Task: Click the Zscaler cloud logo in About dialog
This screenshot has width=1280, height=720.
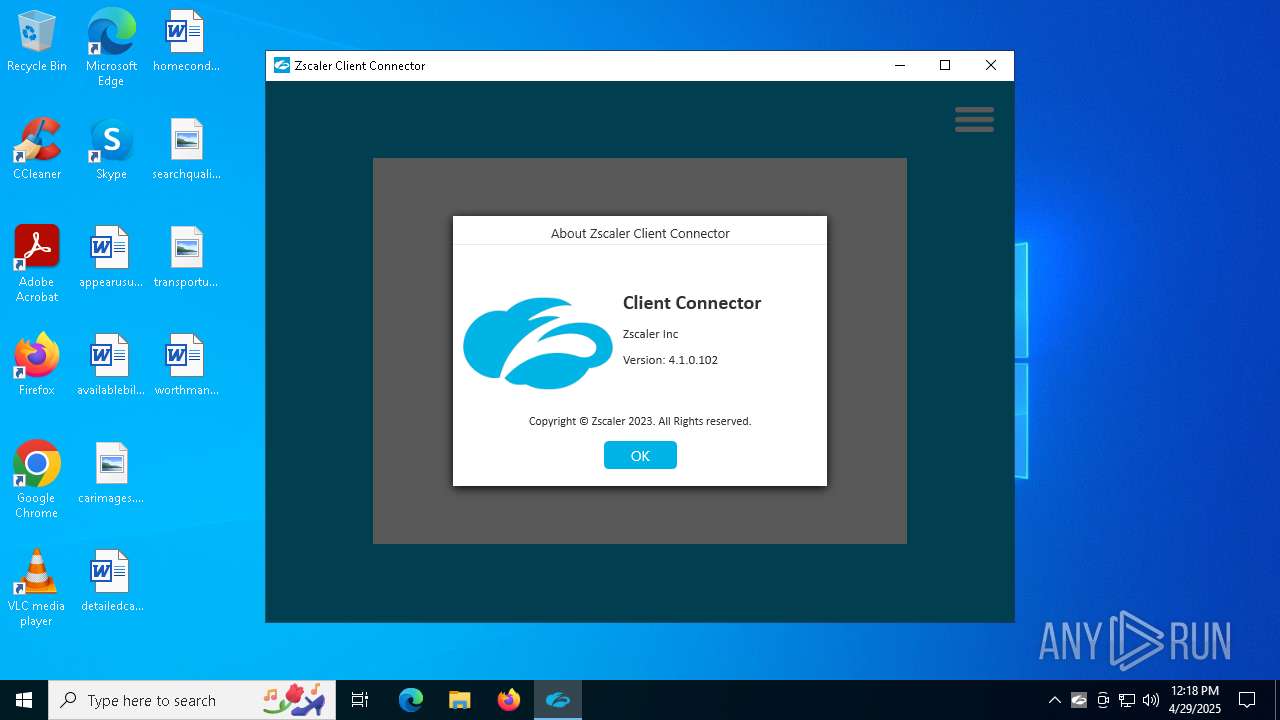Action: tap(537, 343)
